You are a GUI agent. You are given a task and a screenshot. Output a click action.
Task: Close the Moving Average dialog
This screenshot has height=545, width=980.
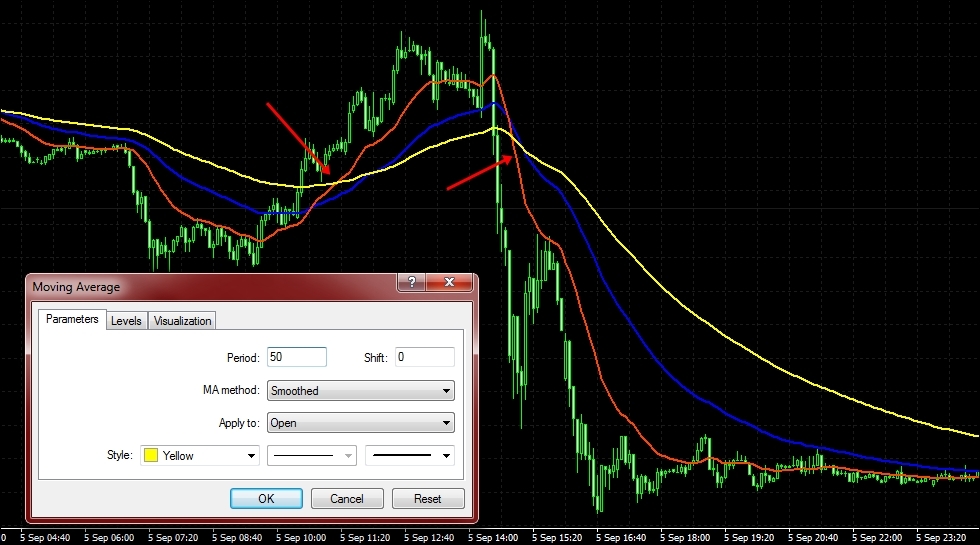coord(449,282)
